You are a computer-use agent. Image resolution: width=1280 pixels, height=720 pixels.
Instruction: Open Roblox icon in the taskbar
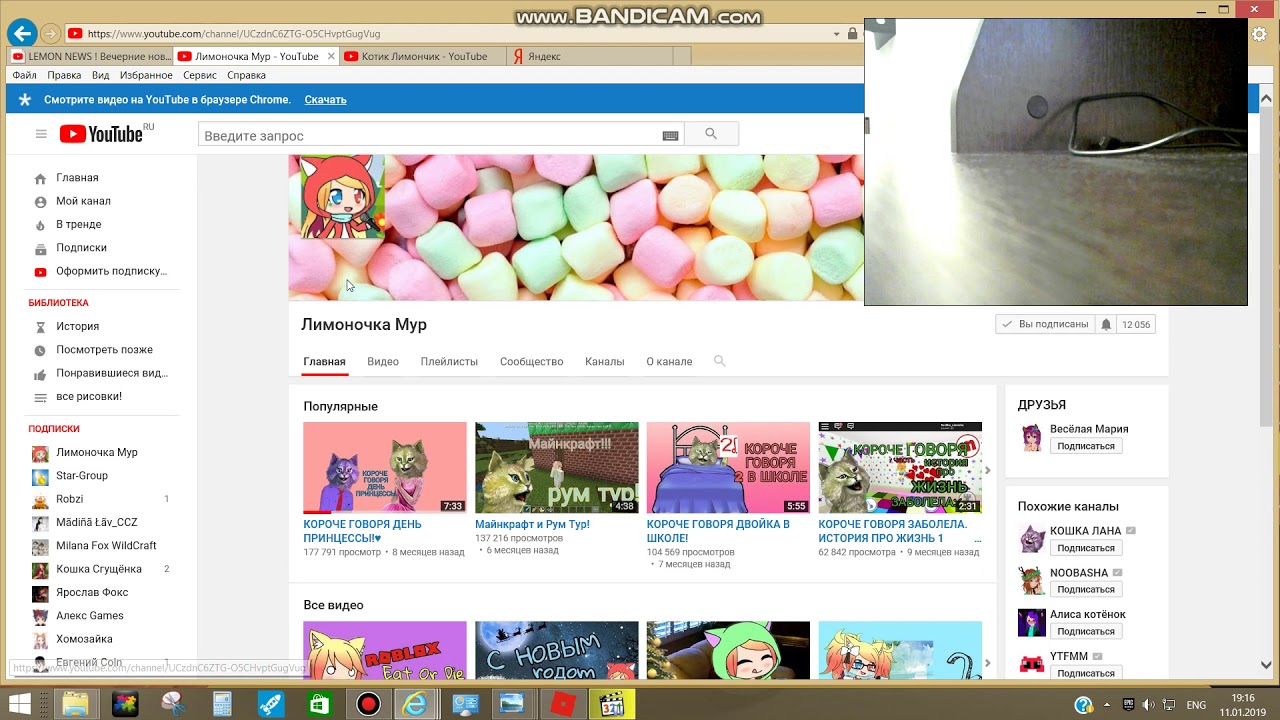click(x=562, y=705)
